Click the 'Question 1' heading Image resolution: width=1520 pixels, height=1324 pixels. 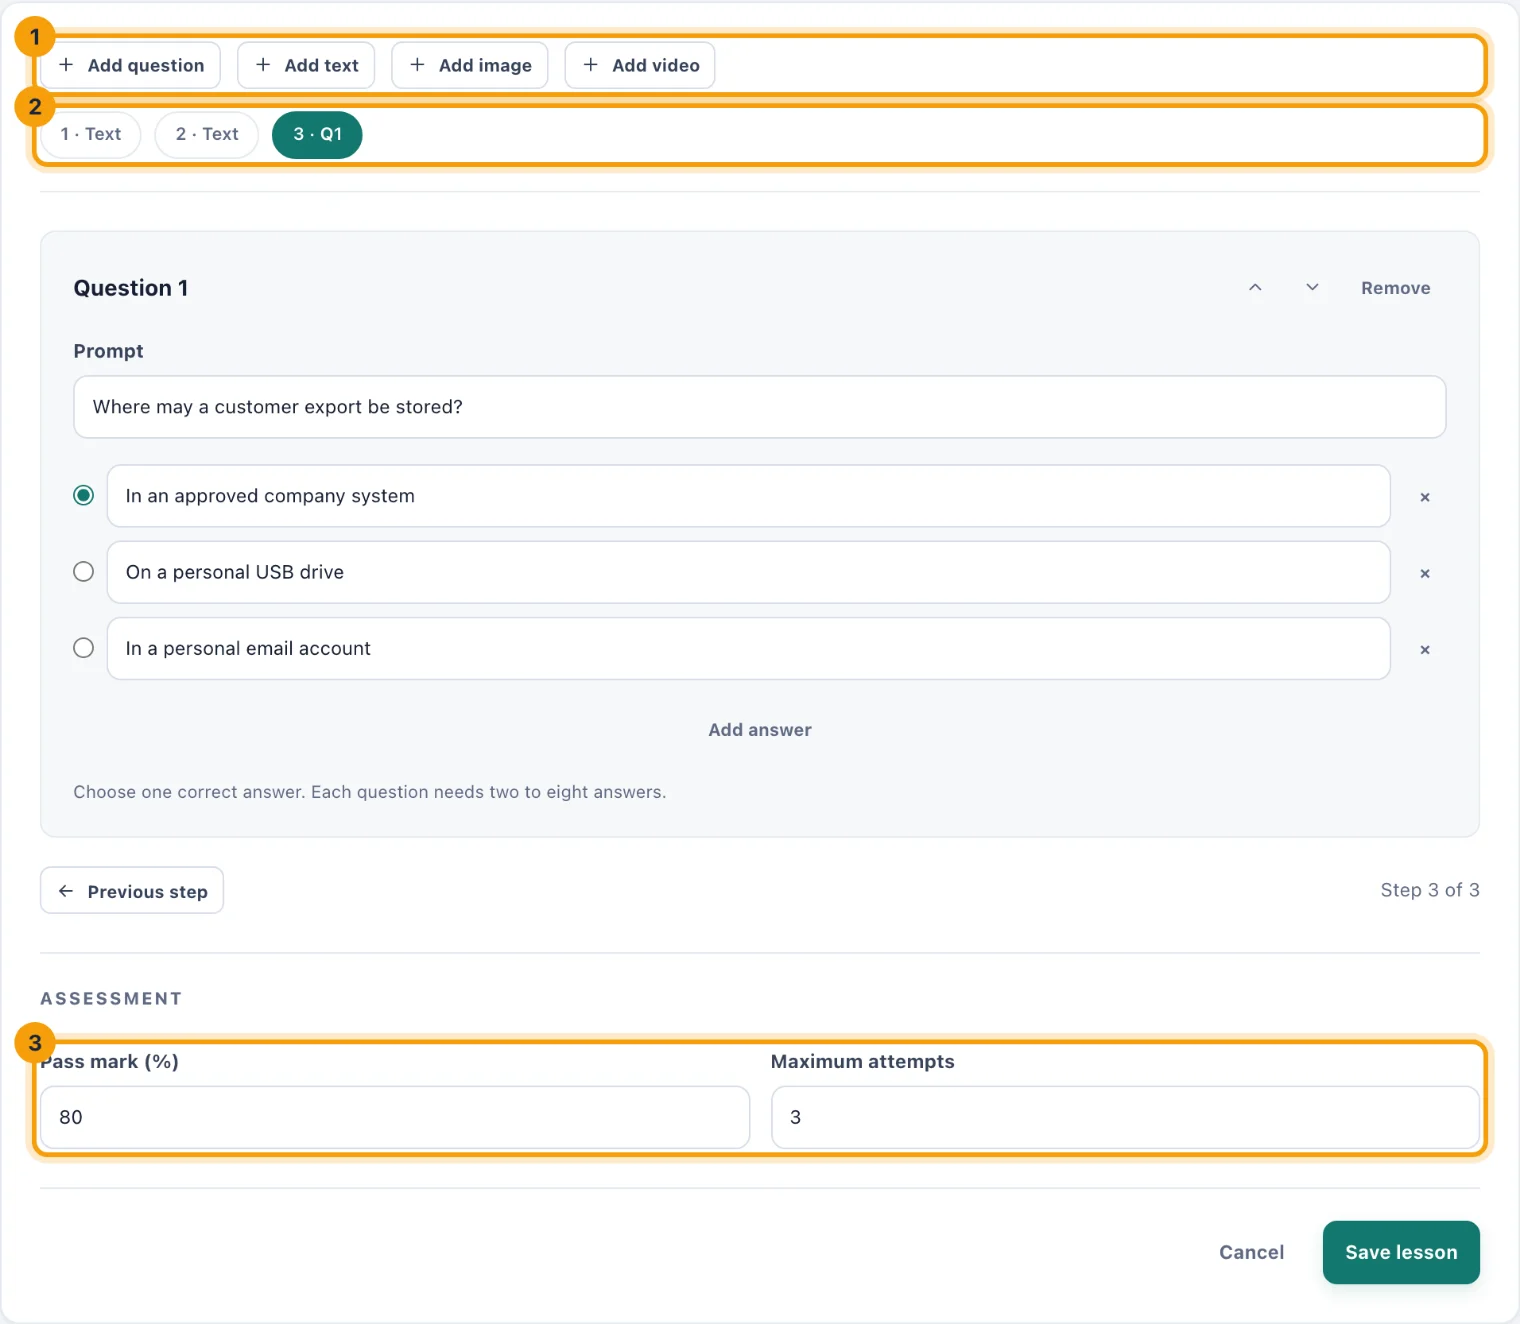click(131, 288)
